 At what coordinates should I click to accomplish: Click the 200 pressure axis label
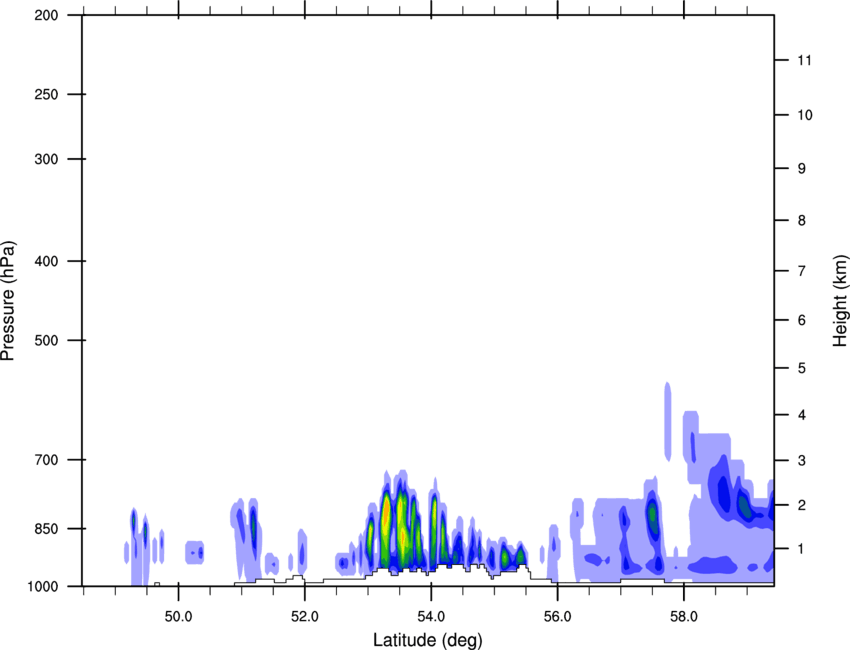tap(46, 15)
